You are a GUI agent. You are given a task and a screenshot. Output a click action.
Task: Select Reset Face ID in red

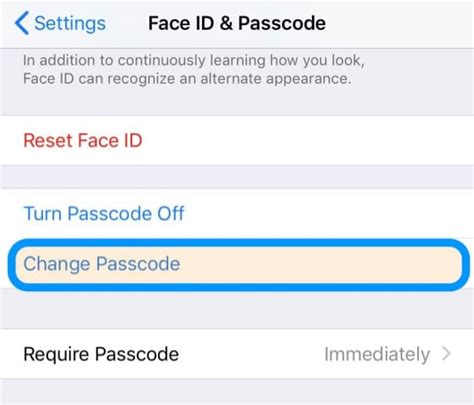pyautogui.click(x=83, y=140)
